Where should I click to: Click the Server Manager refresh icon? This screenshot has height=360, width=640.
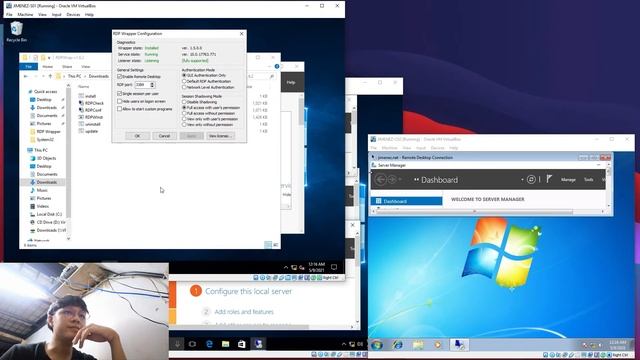pos(531,179)
